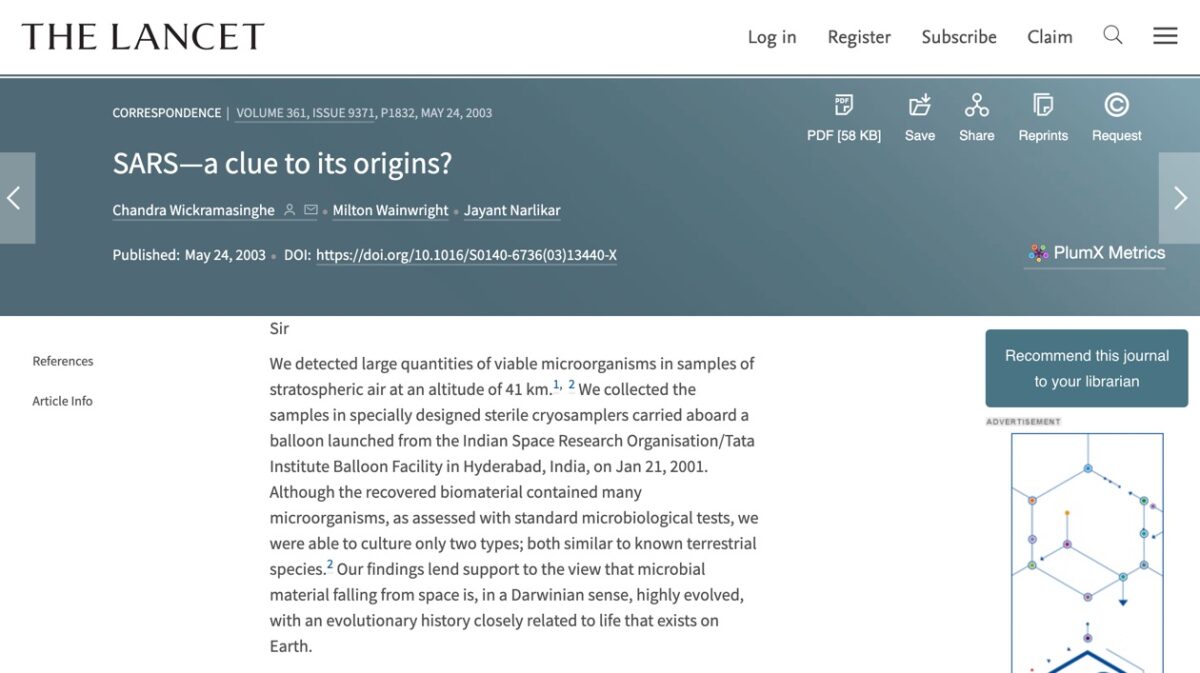Open PlumX Metrics widget

(x=1096, y=253)
